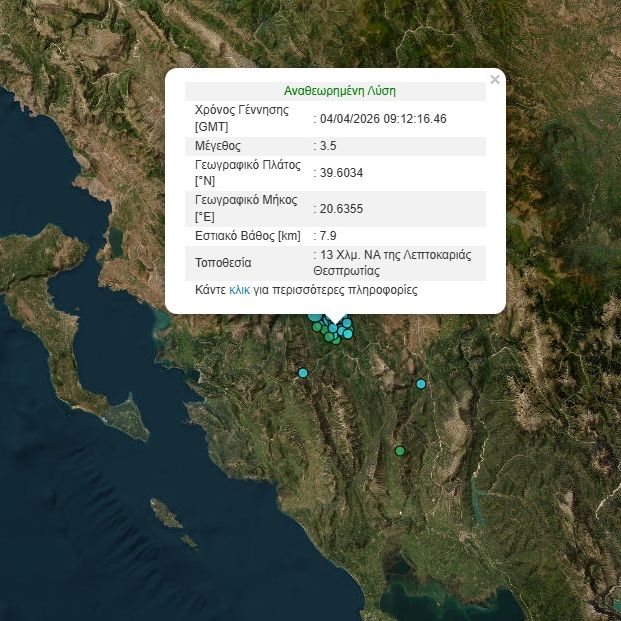Click the 'Αναθεωρημένη Λύση' header text

340,91
